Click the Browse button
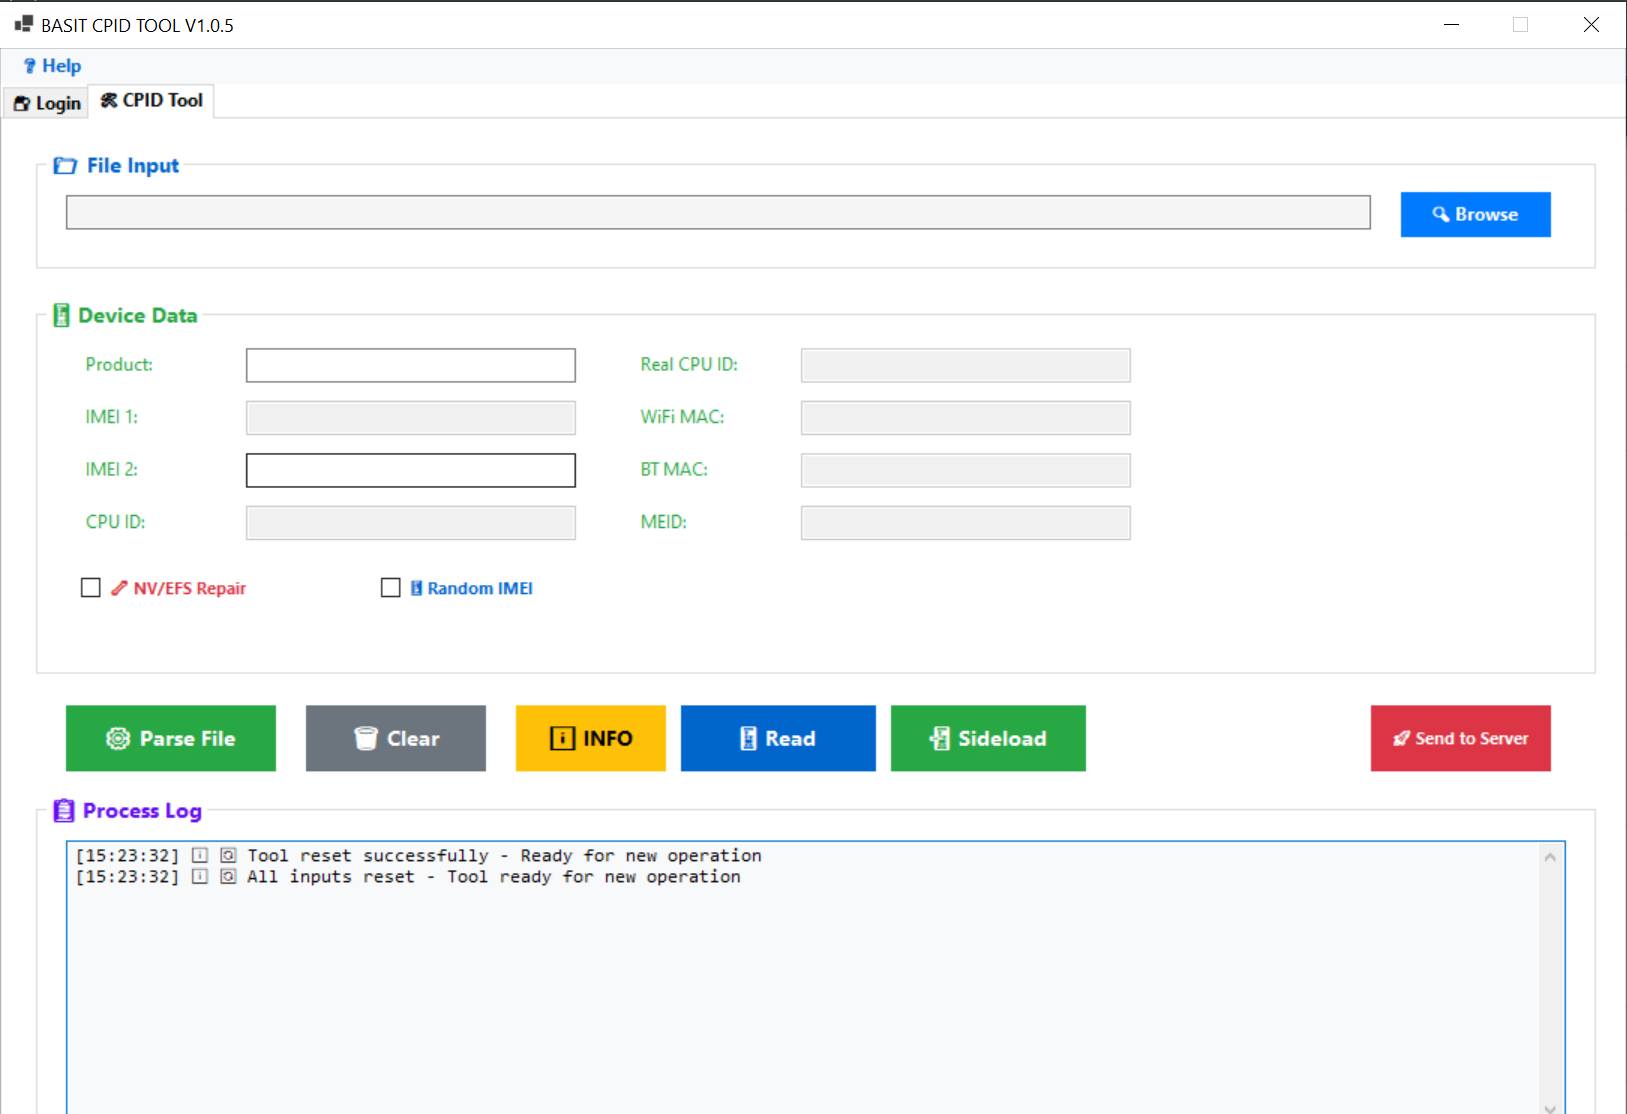 click(x=1475, y=214)
